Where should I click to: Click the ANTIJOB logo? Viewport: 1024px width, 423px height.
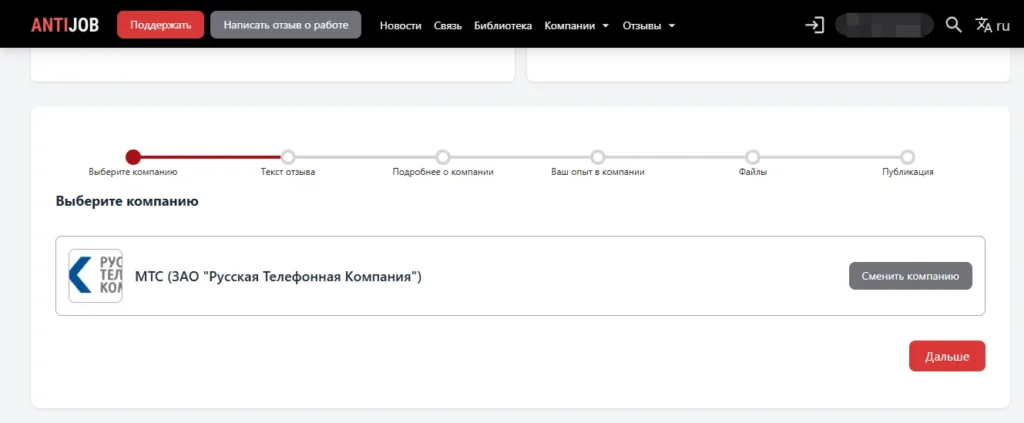coord(65,25)
